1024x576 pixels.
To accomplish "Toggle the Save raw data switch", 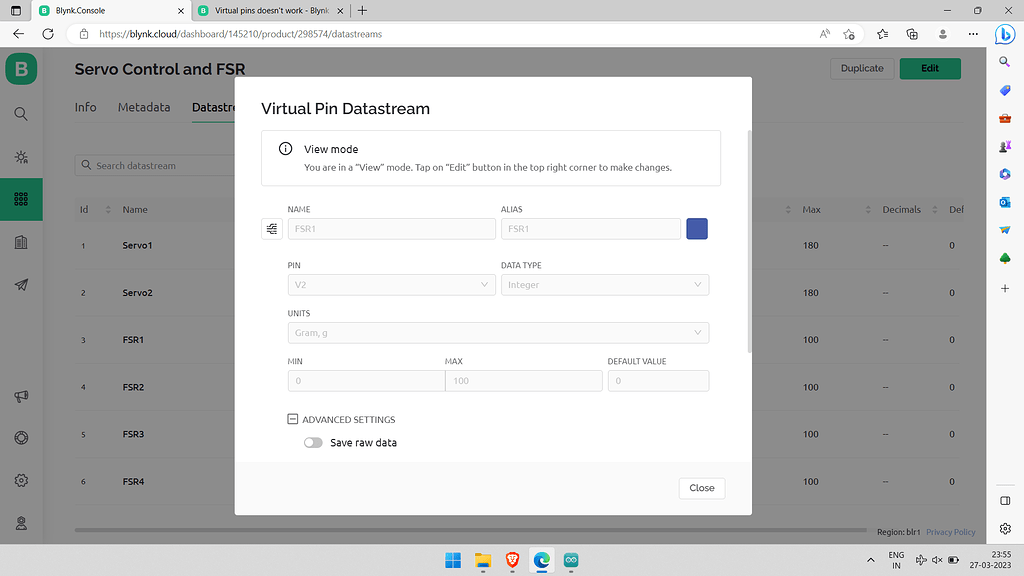I will click(x=313, y=442).
